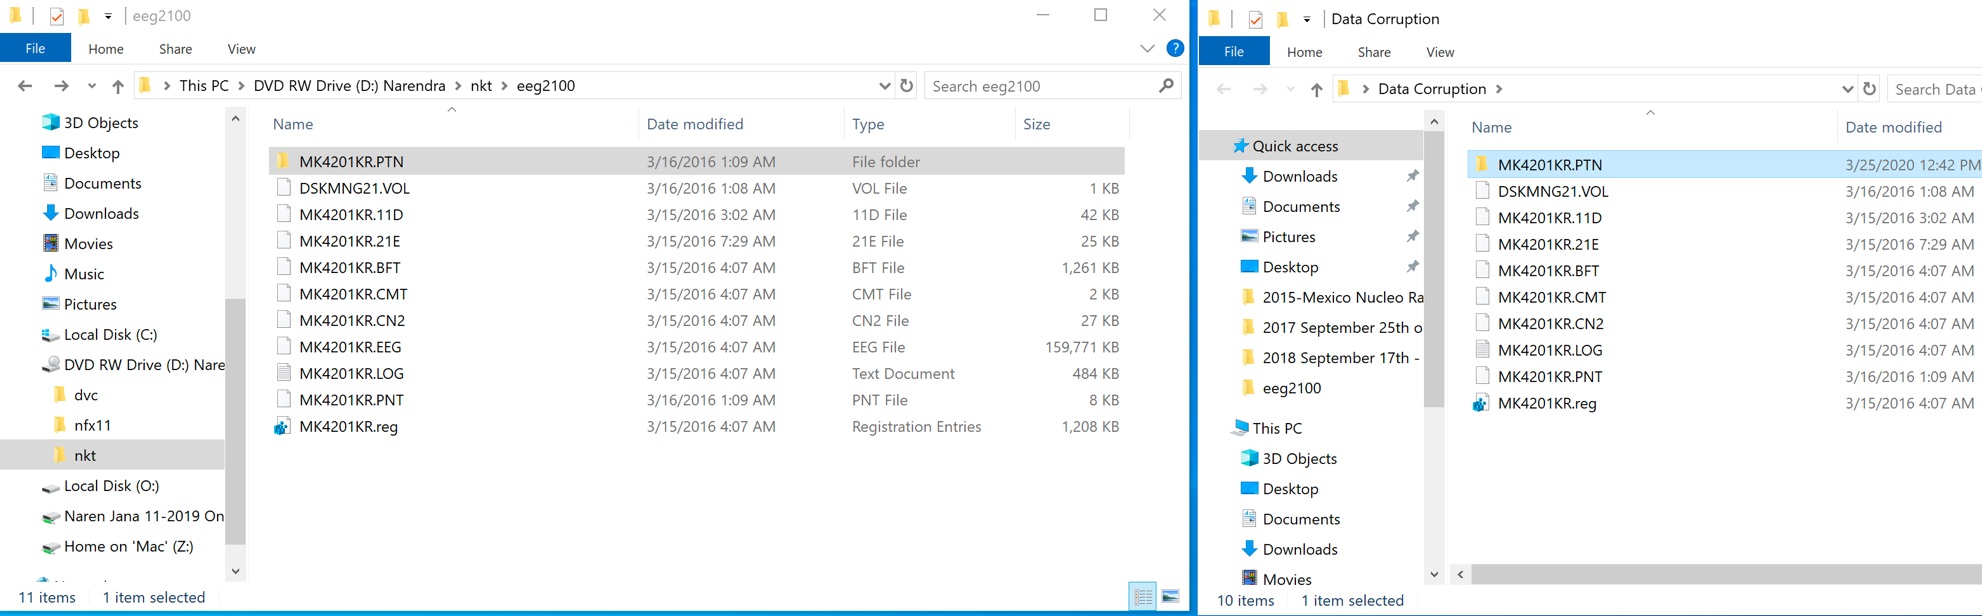Click Back arrow in eeg2100 window
The image size is (1982, 616).
click(25, 86)
